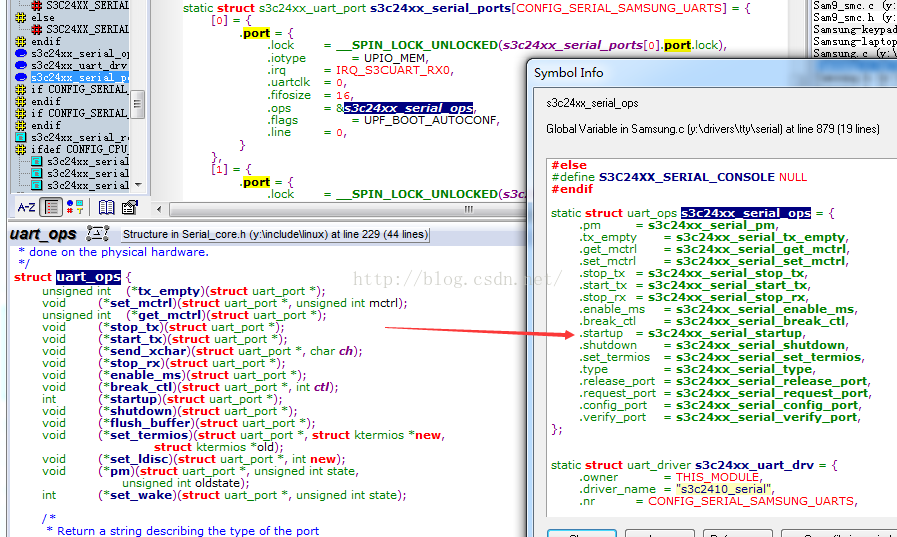
Task: Click the first button at Symbol Info bottom
Action: pyautogui.click(x=581, y=535)
